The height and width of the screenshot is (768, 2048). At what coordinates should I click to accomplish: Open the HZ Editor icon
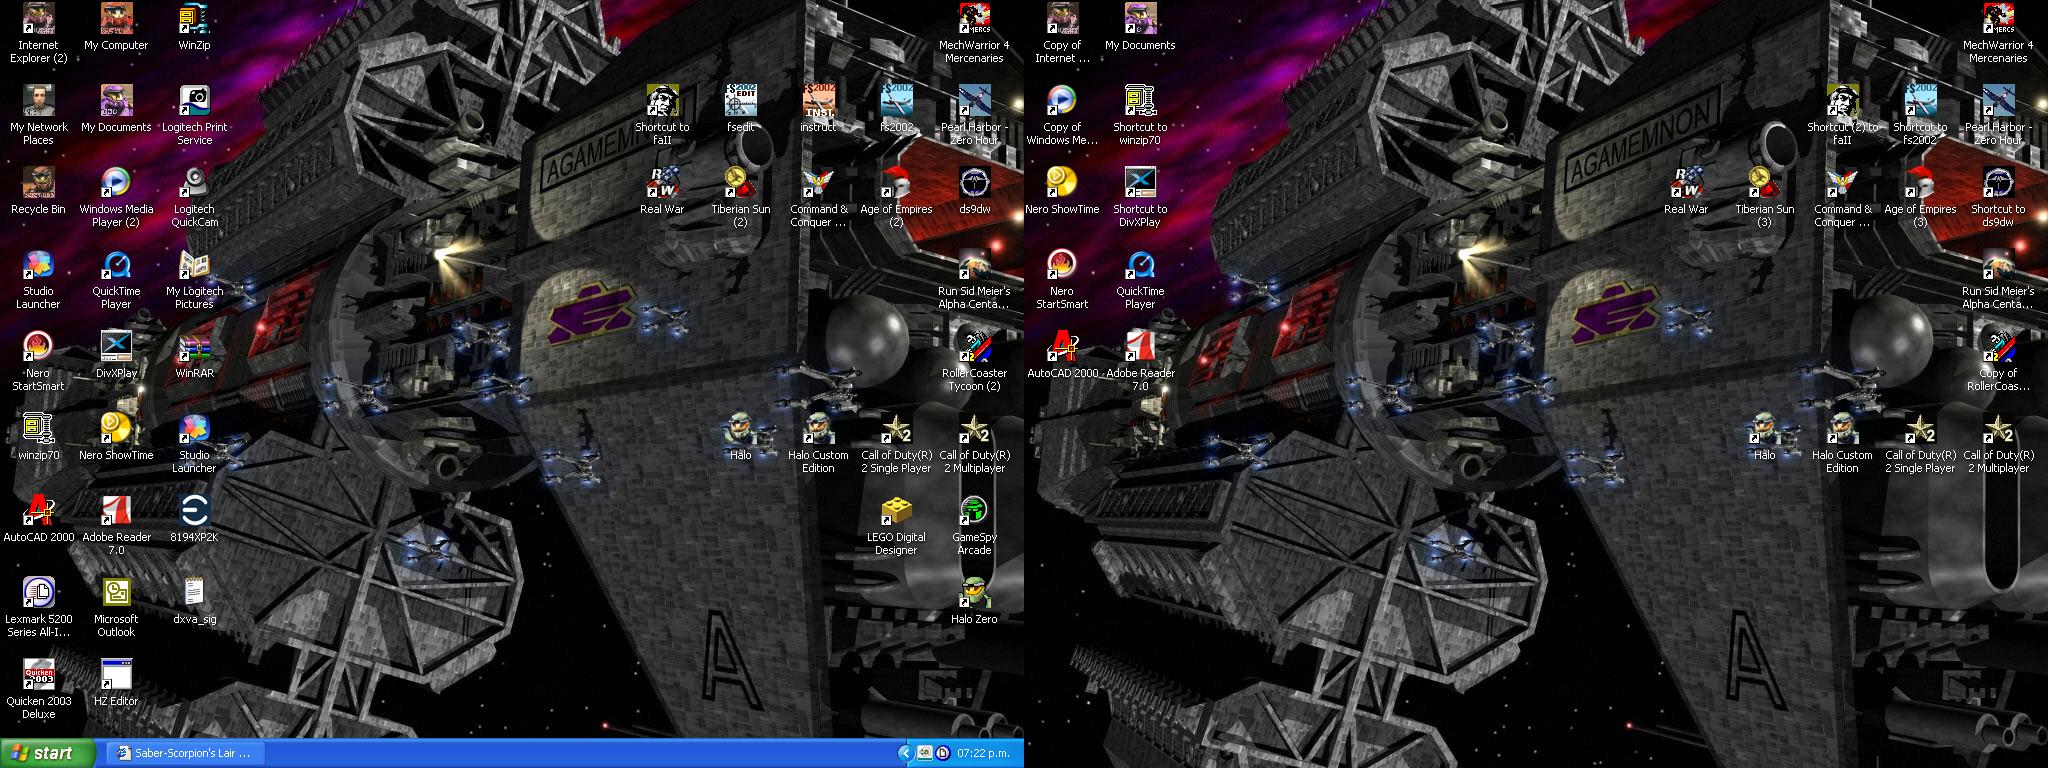click(x=116, y=684)
